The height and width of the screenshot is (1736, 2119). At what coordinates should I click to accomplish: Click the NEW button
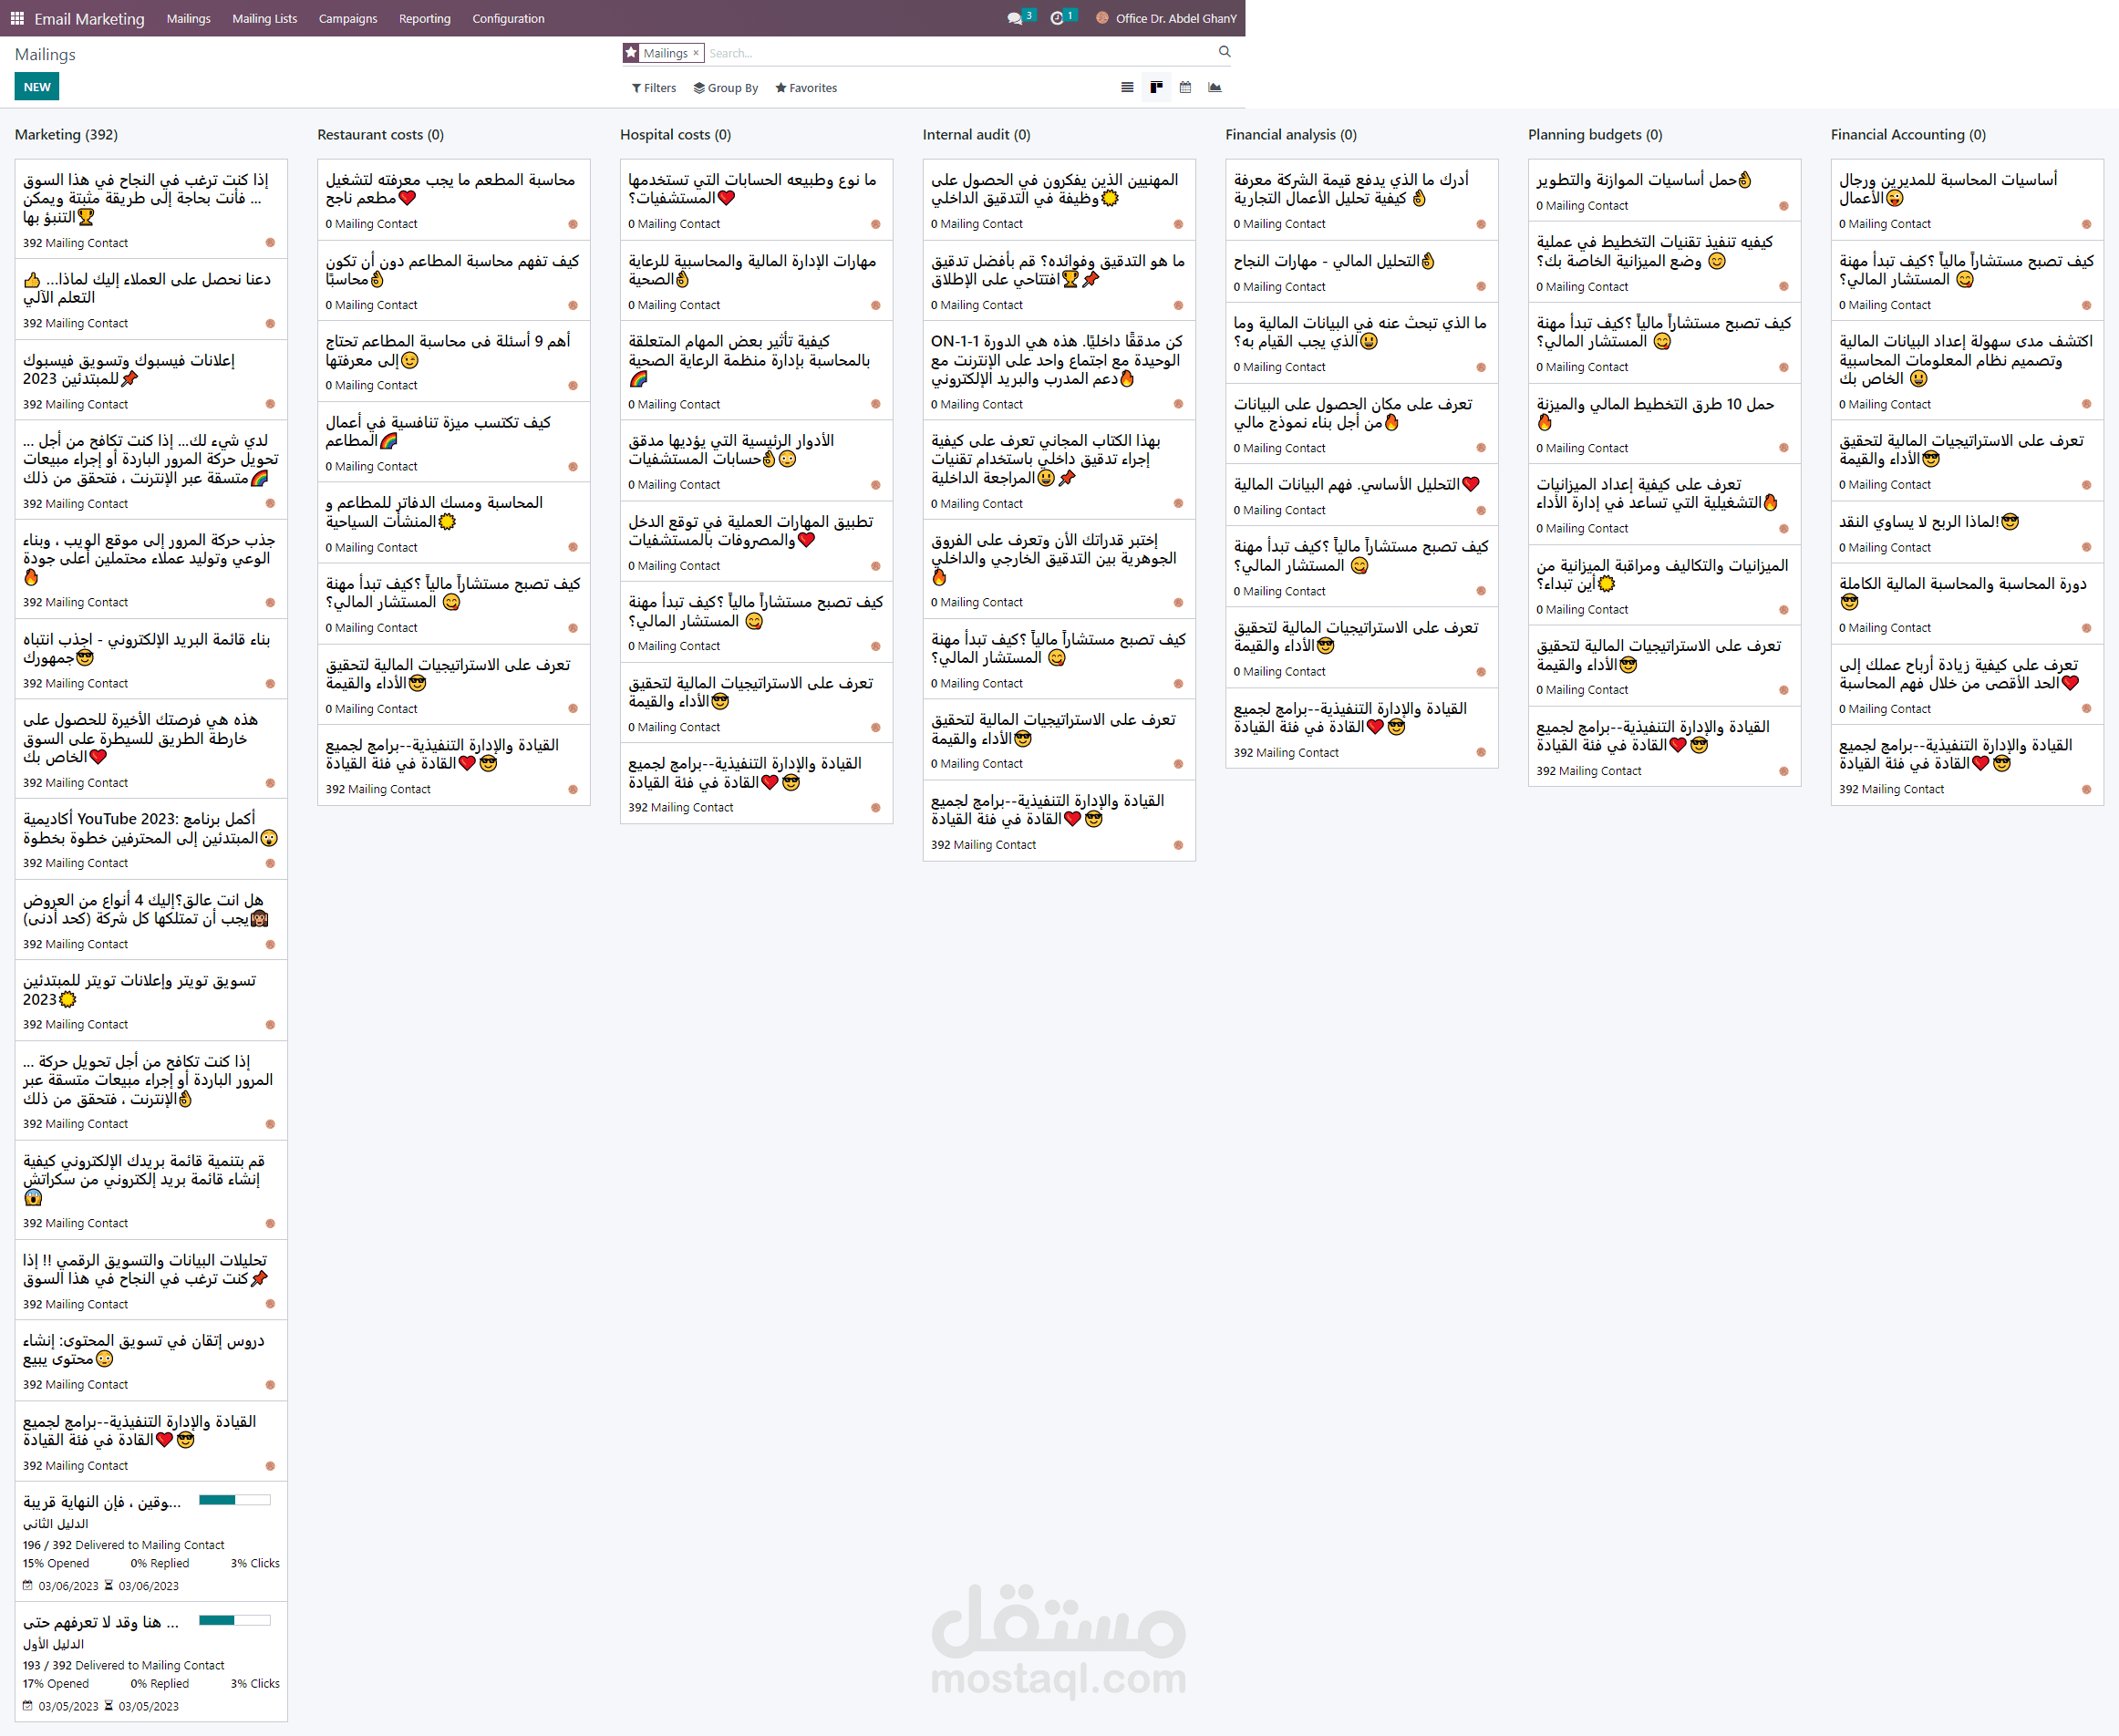pyautogui.click(x=37, y=87)
